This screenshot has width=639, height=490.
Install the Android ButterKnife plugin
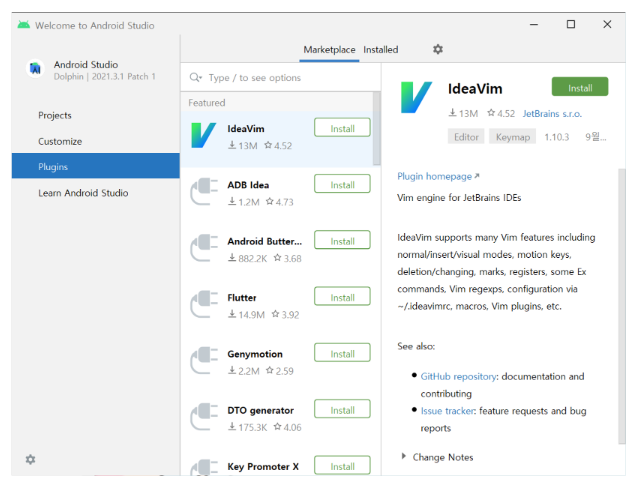pyautogui.click(x=342, y=240)
